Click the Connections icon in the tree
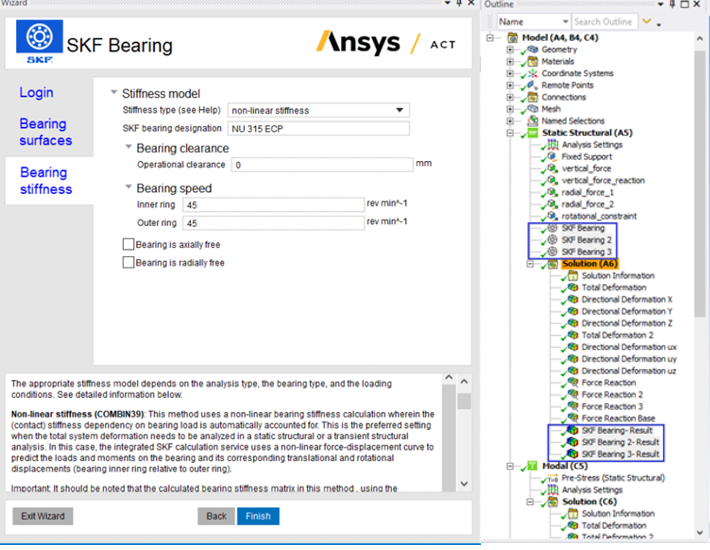Image resolution: width=710 pixels, height=550 pixels. [x=533, y=97]
